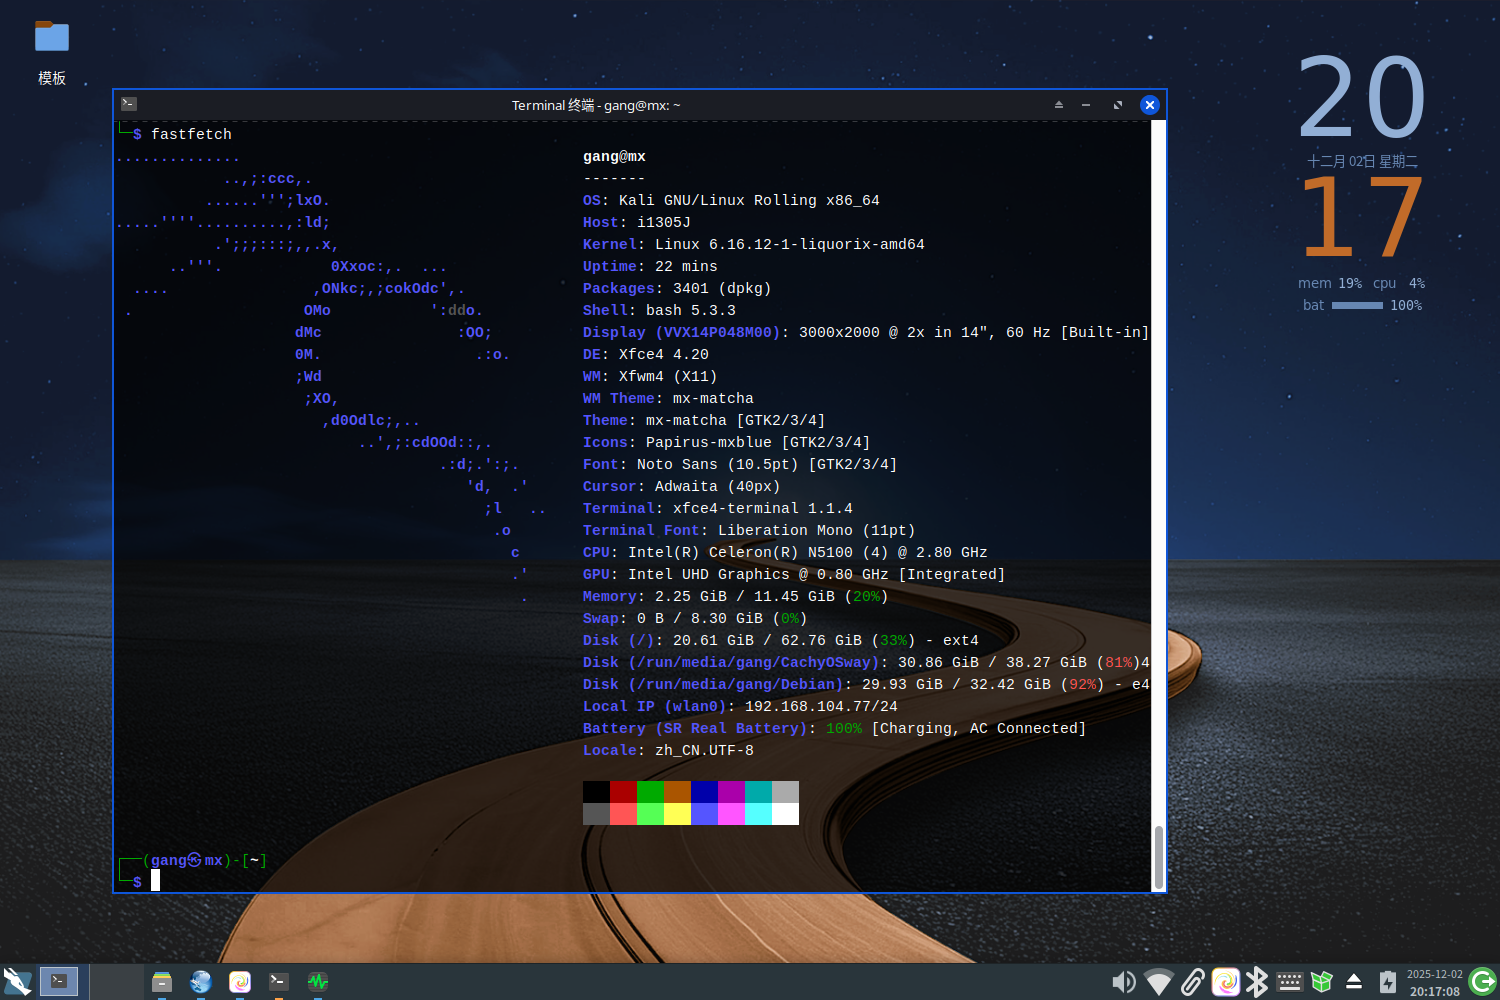Image resolution: width=1500 pixels, height=1000 pixels.
Task: Click the CPU line 'Intel(R) Celeron(R) N5100'
Action: 785,553
